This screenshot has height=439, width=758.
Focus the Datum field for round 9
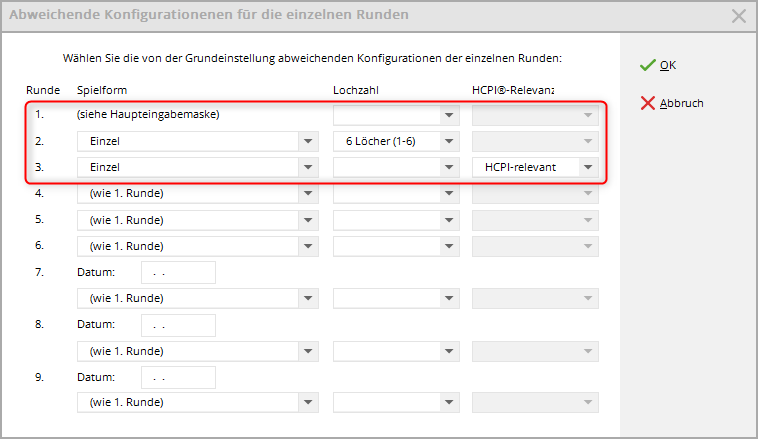click(179, 377)
